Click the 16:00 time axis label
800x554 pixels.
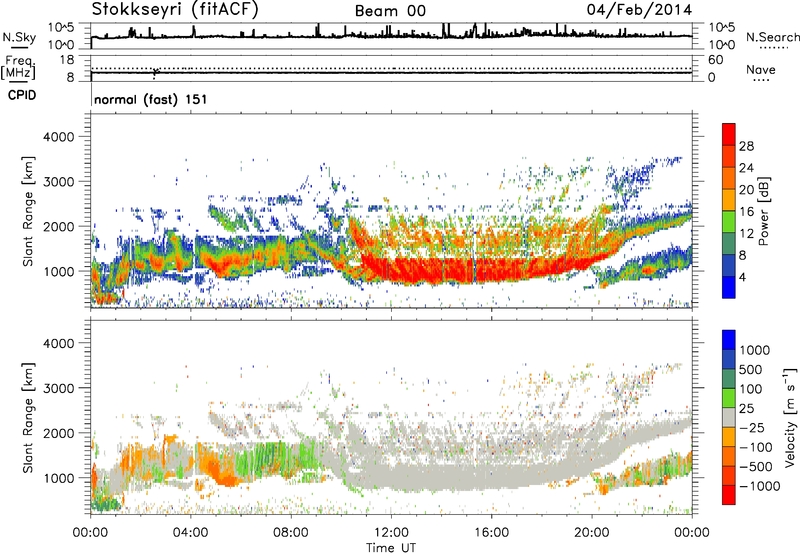[x=491, y=533]
